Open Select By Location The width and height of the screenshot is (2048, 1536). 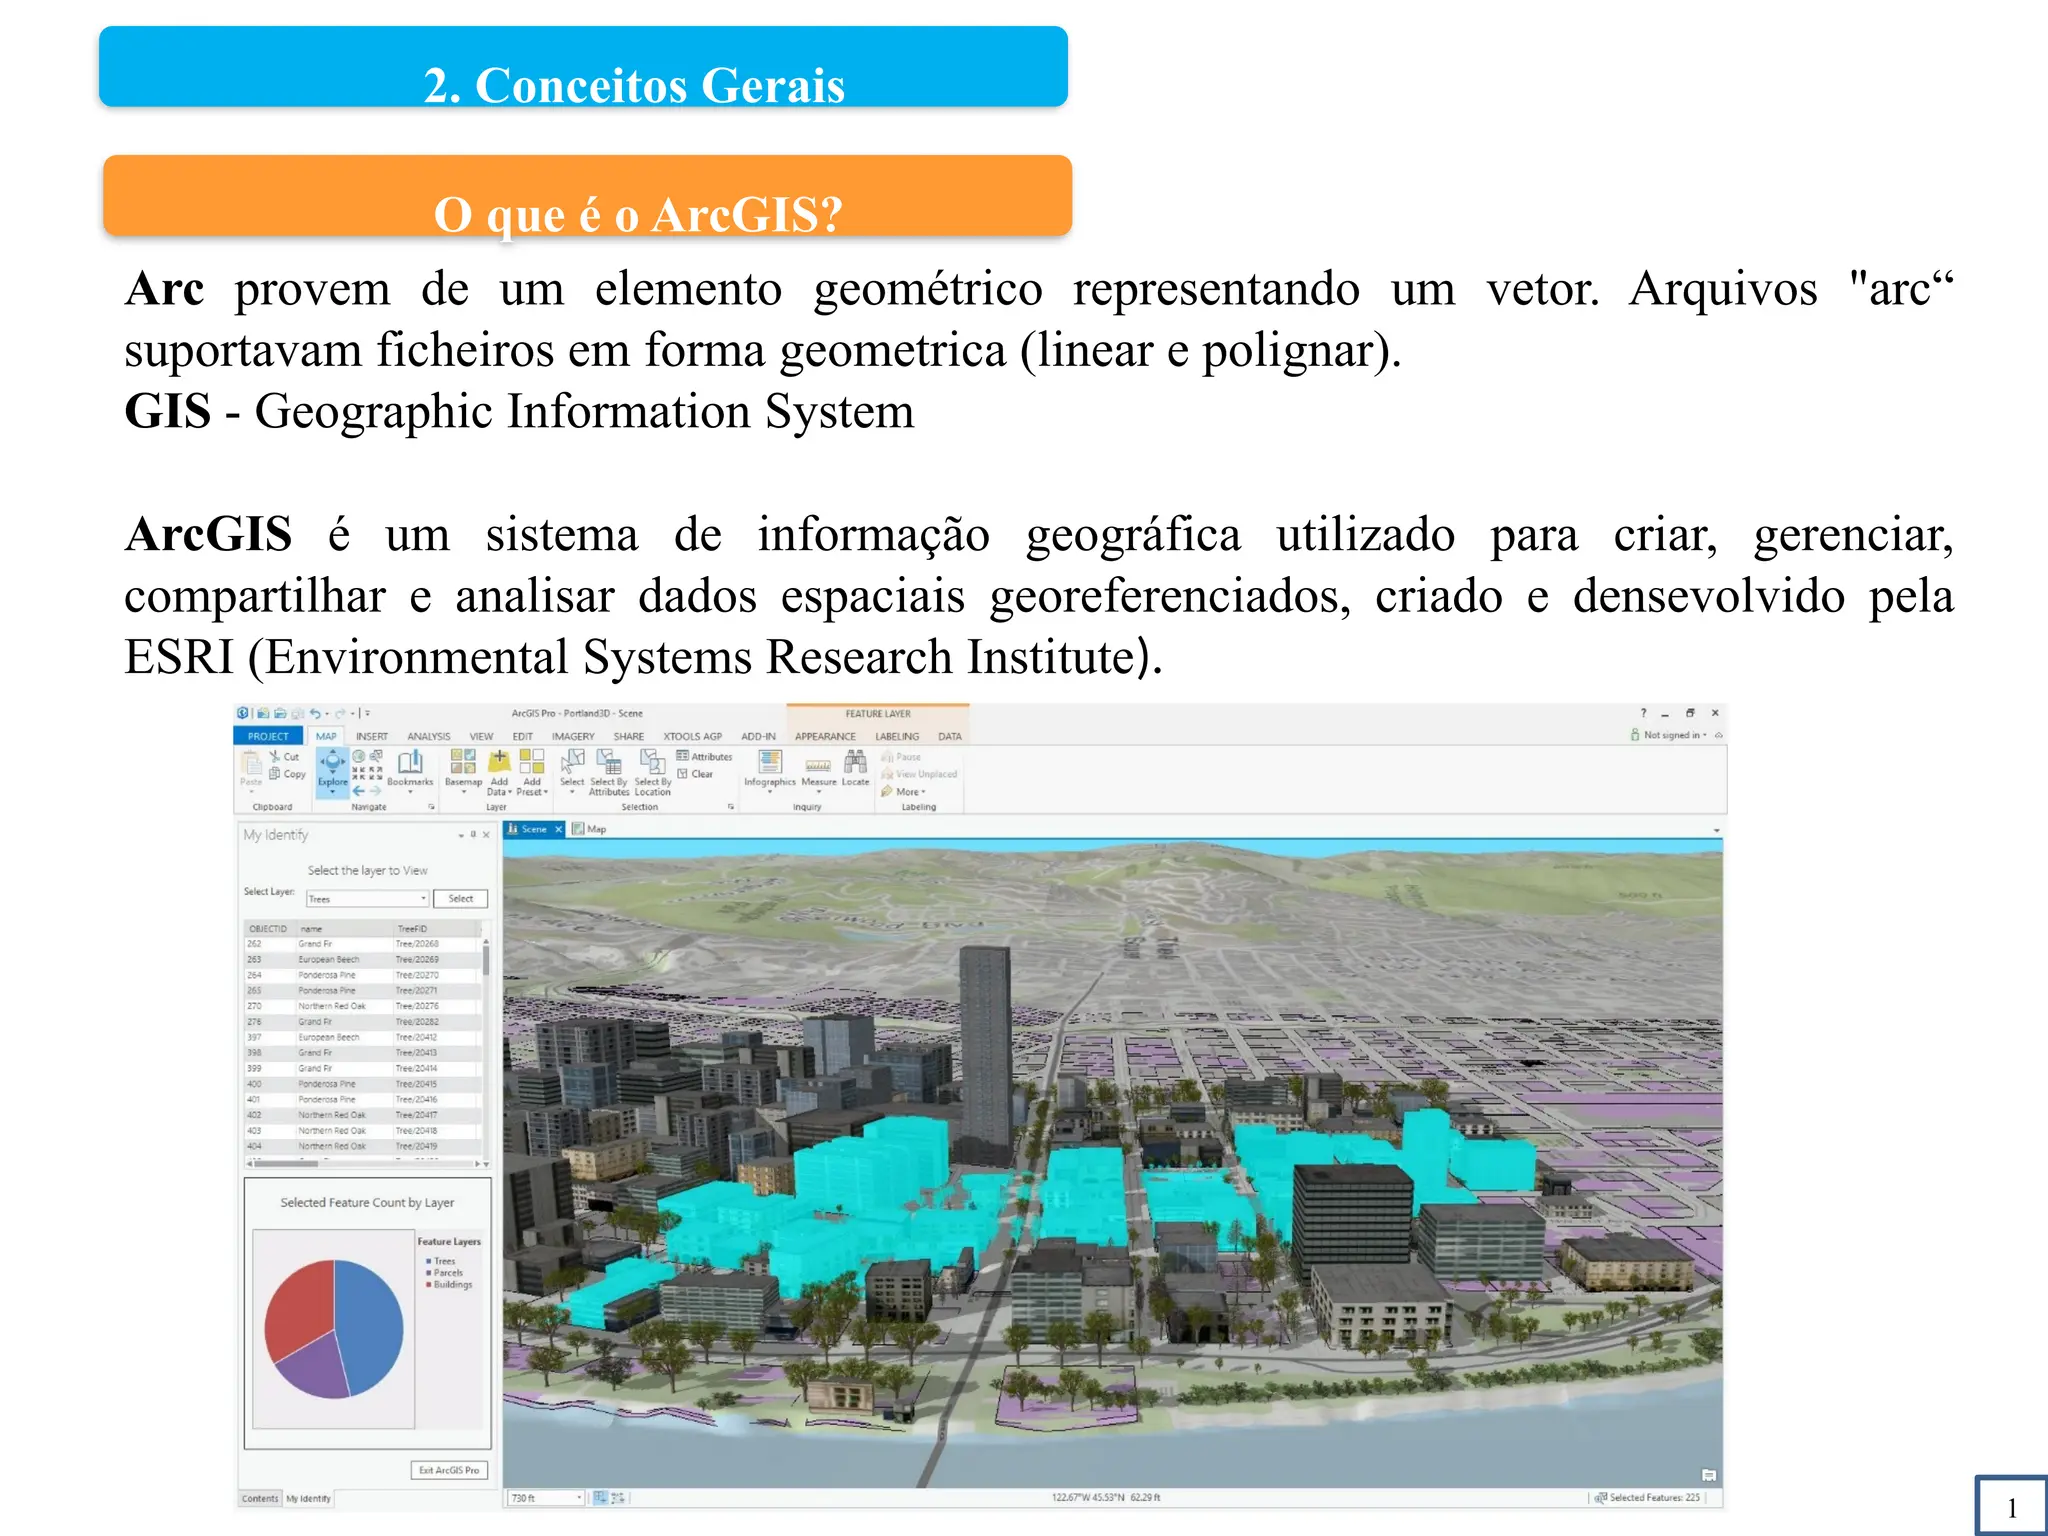[652, 772]
